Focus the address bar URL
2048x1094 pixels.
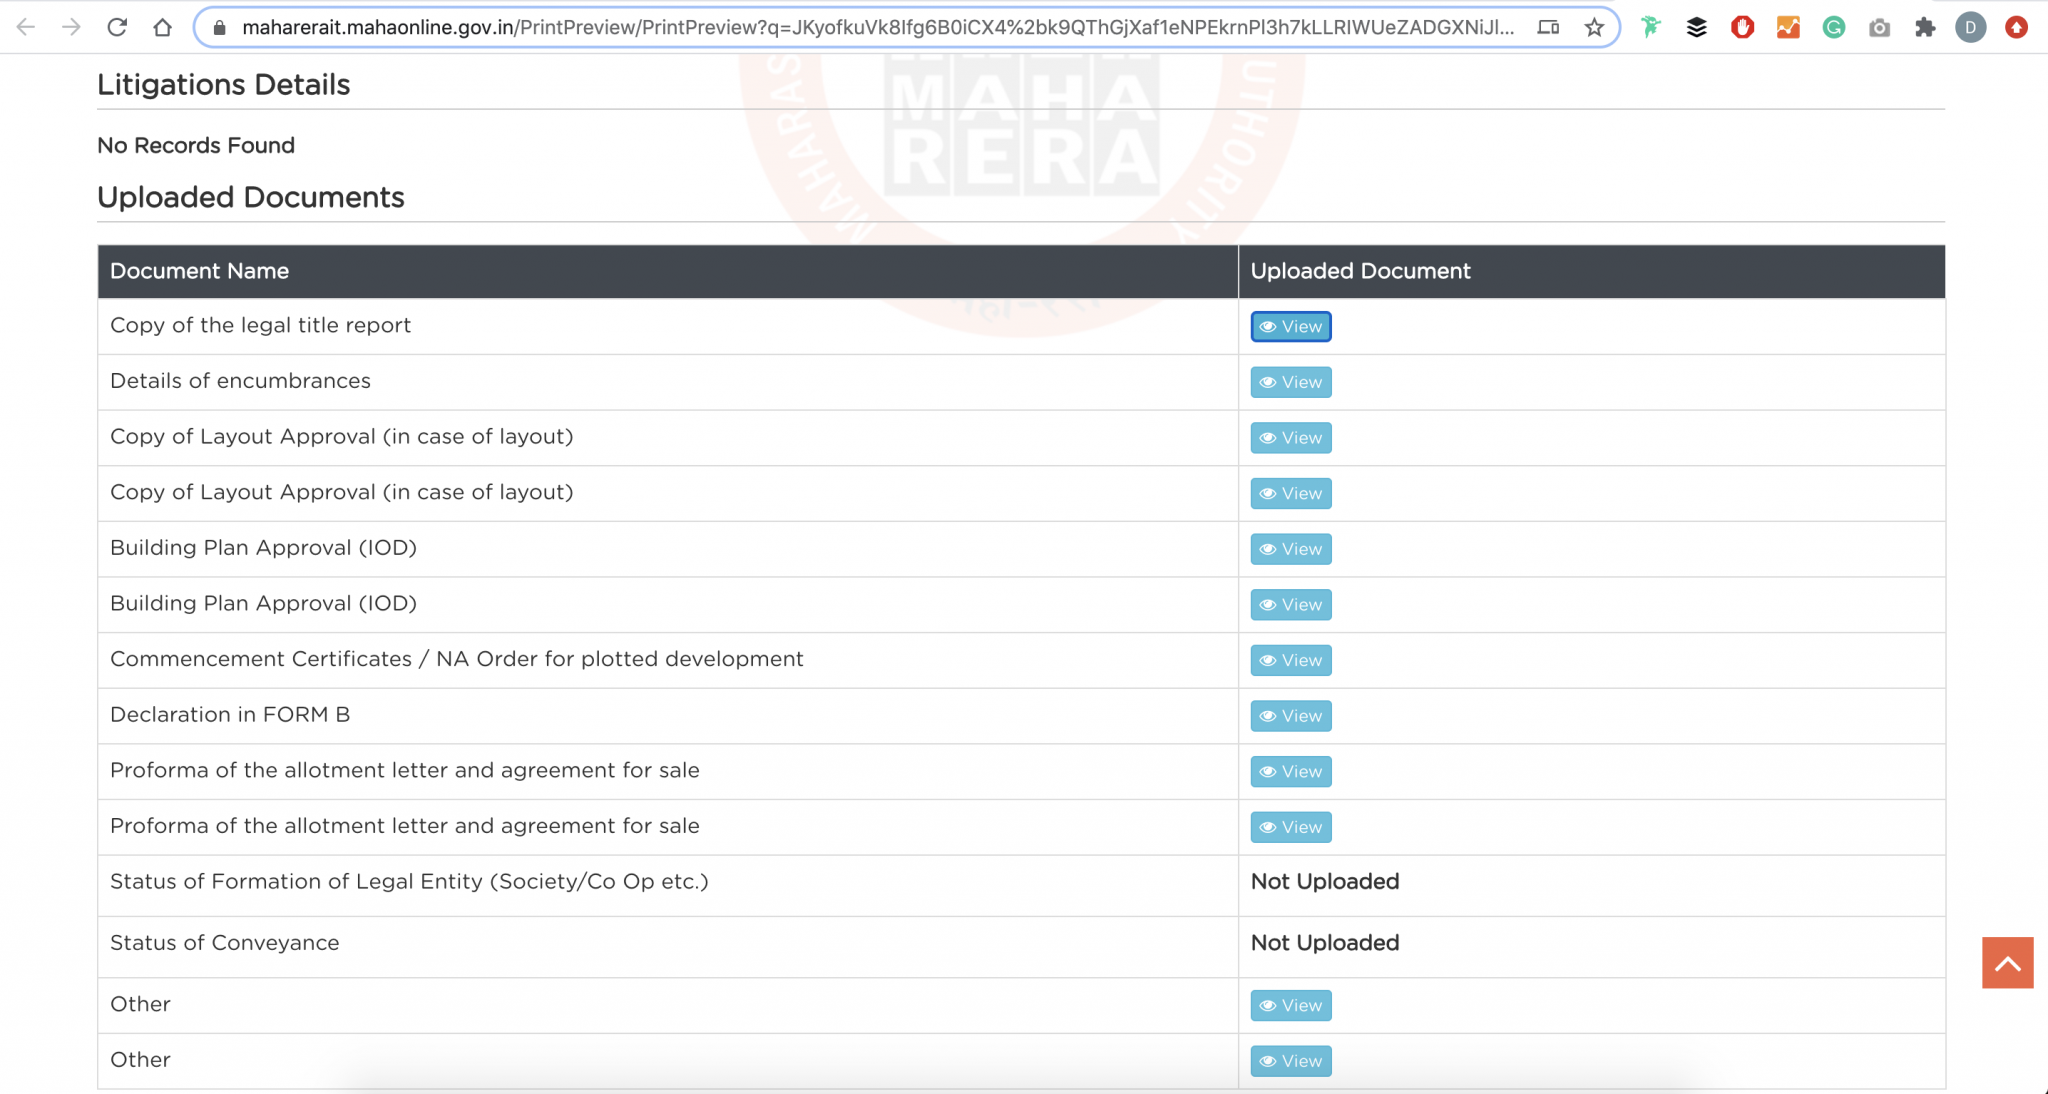[878, 28]
